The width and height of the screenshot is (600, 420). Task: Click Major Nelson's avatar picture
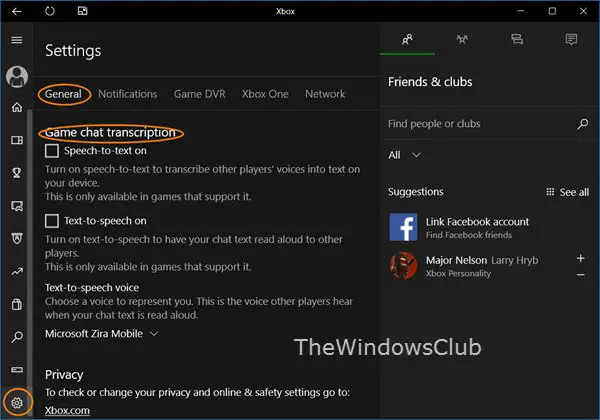403,266
